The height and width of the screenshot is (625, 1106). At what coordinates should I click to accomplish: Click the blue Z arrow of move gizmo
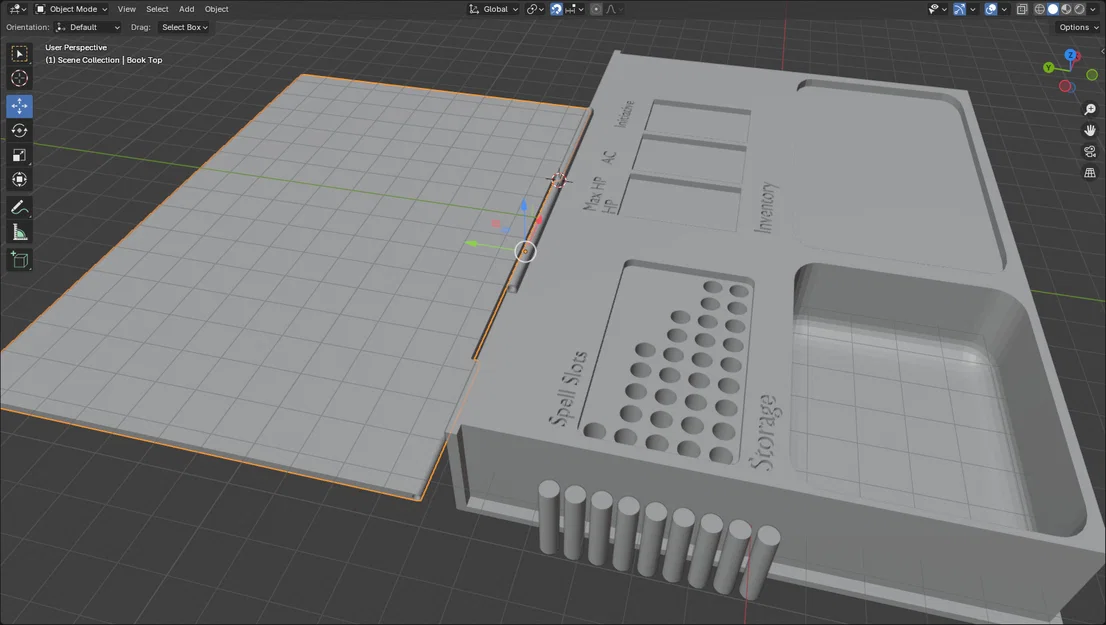tap(523, 205)
